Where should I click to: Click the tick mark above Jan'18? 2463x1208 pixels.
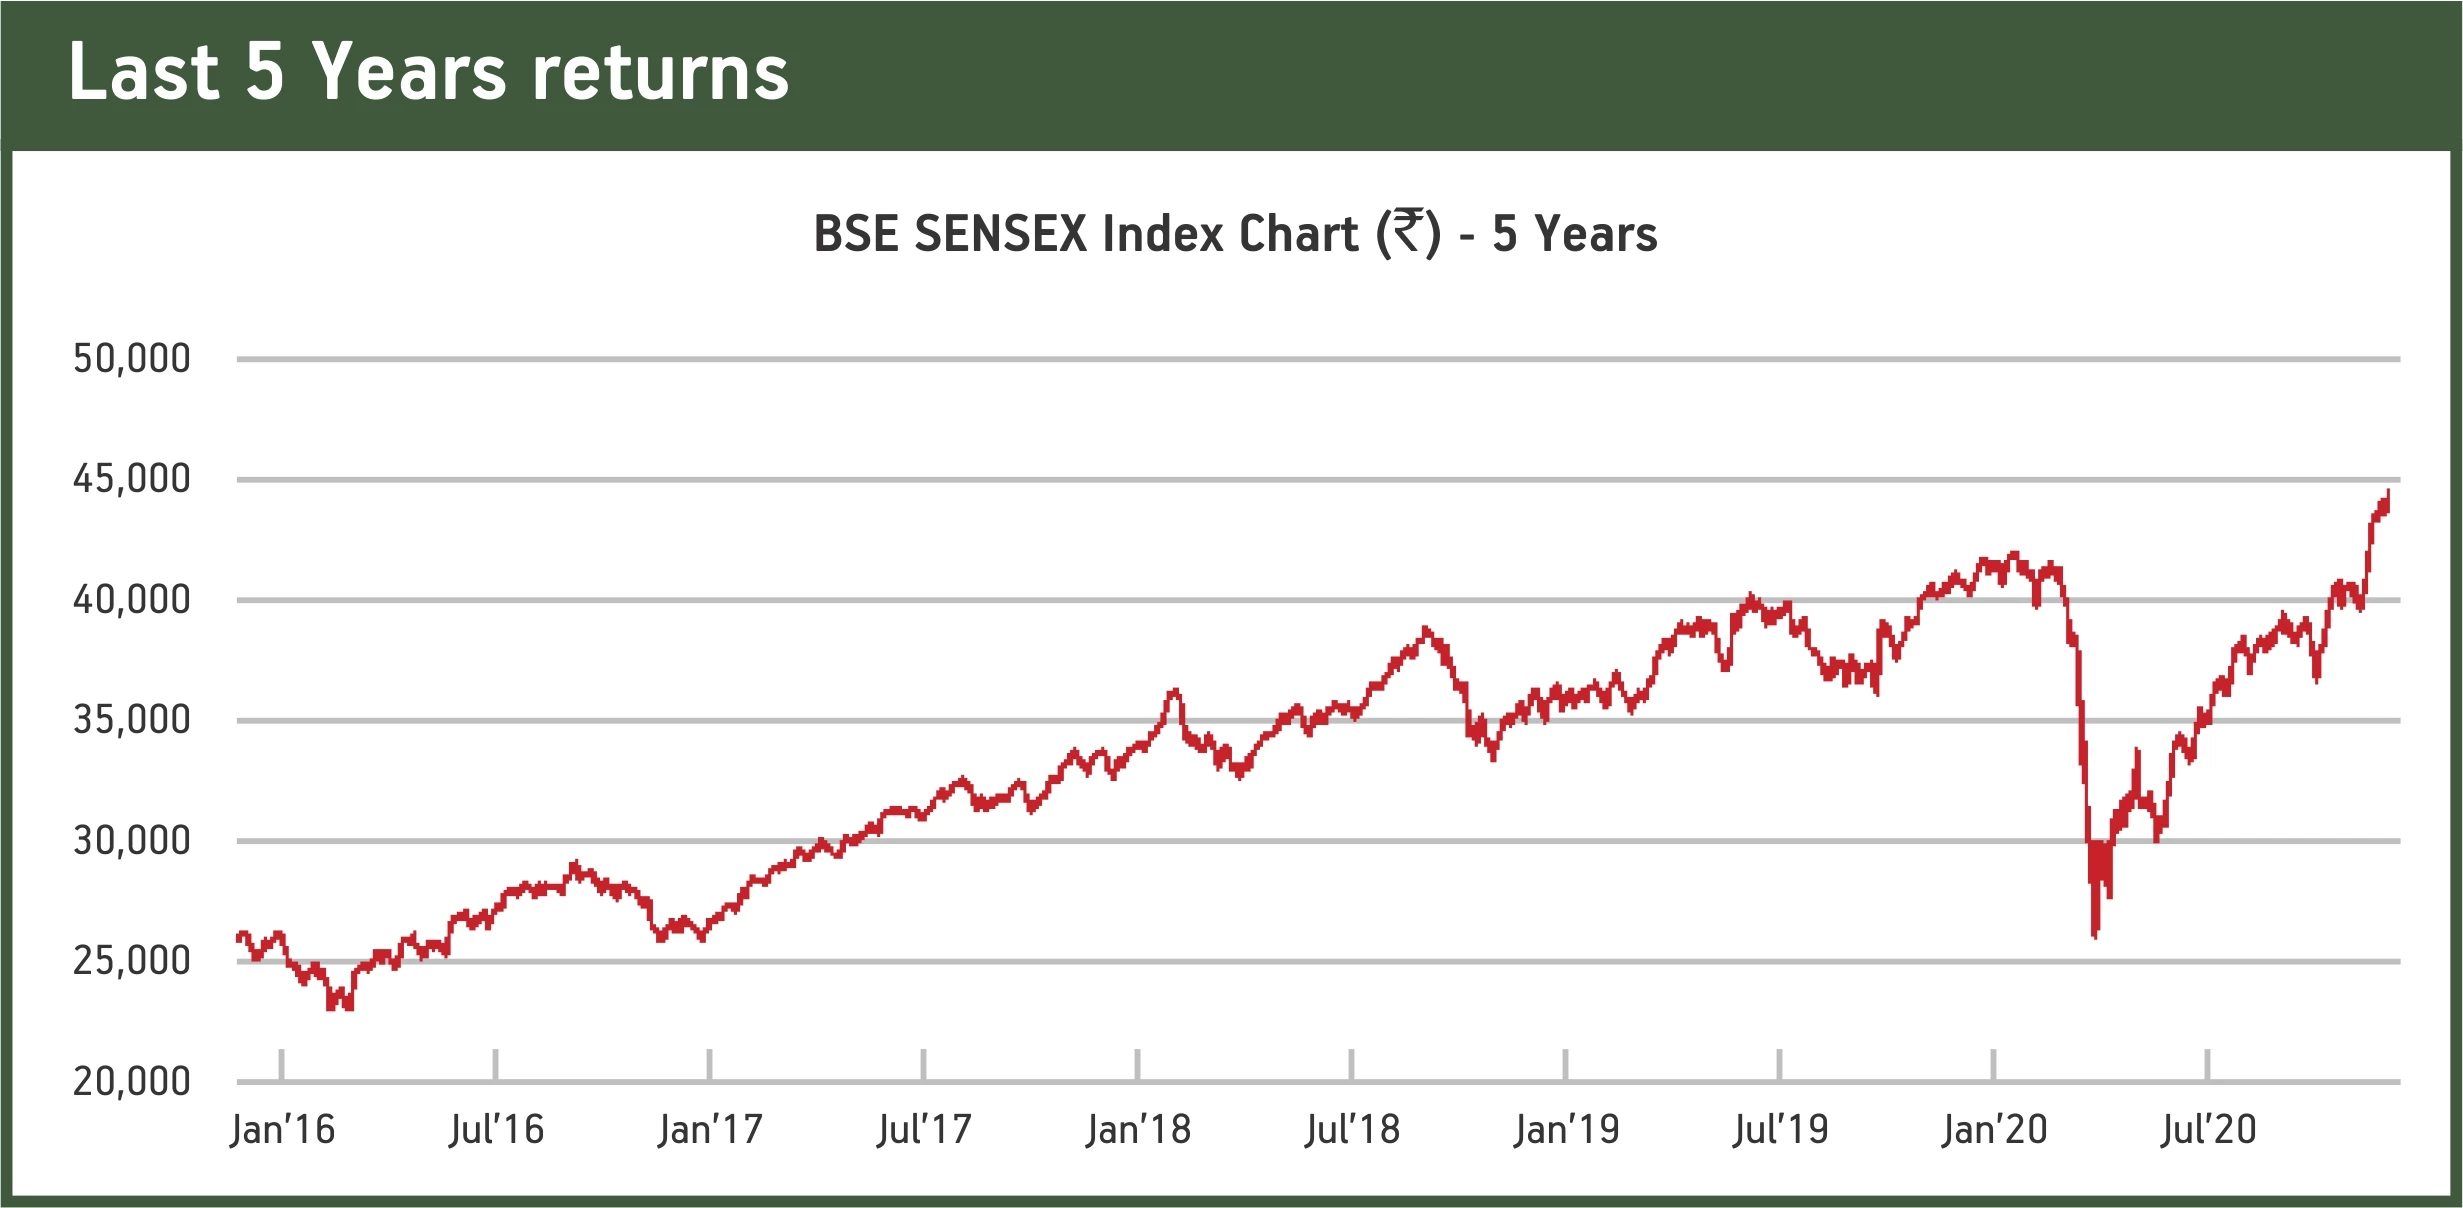[x=1138, y=1065]
